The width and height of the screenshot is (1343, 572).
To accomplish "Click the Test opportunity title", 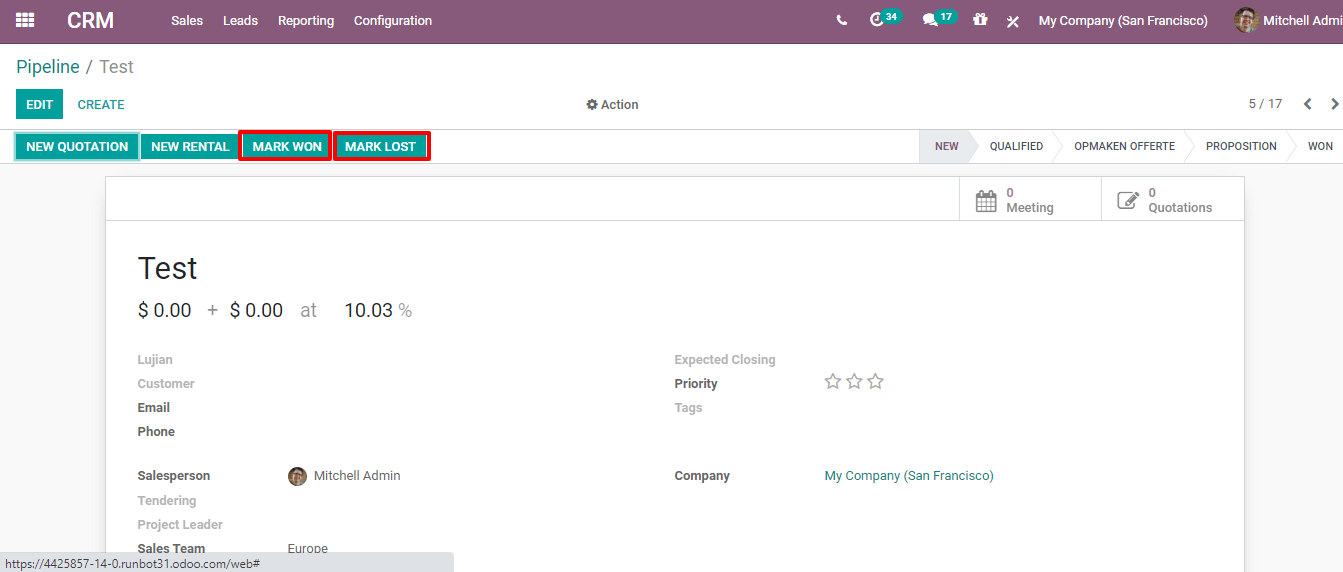I will pos(168,268).
